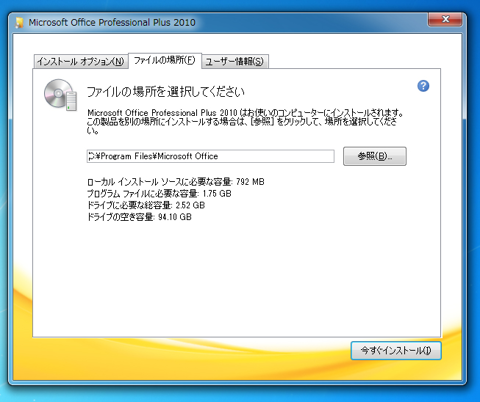Click the Microsoft Office Professional Plus 2010 title text
The image size is (480, 402).
[x=112, y=22]
